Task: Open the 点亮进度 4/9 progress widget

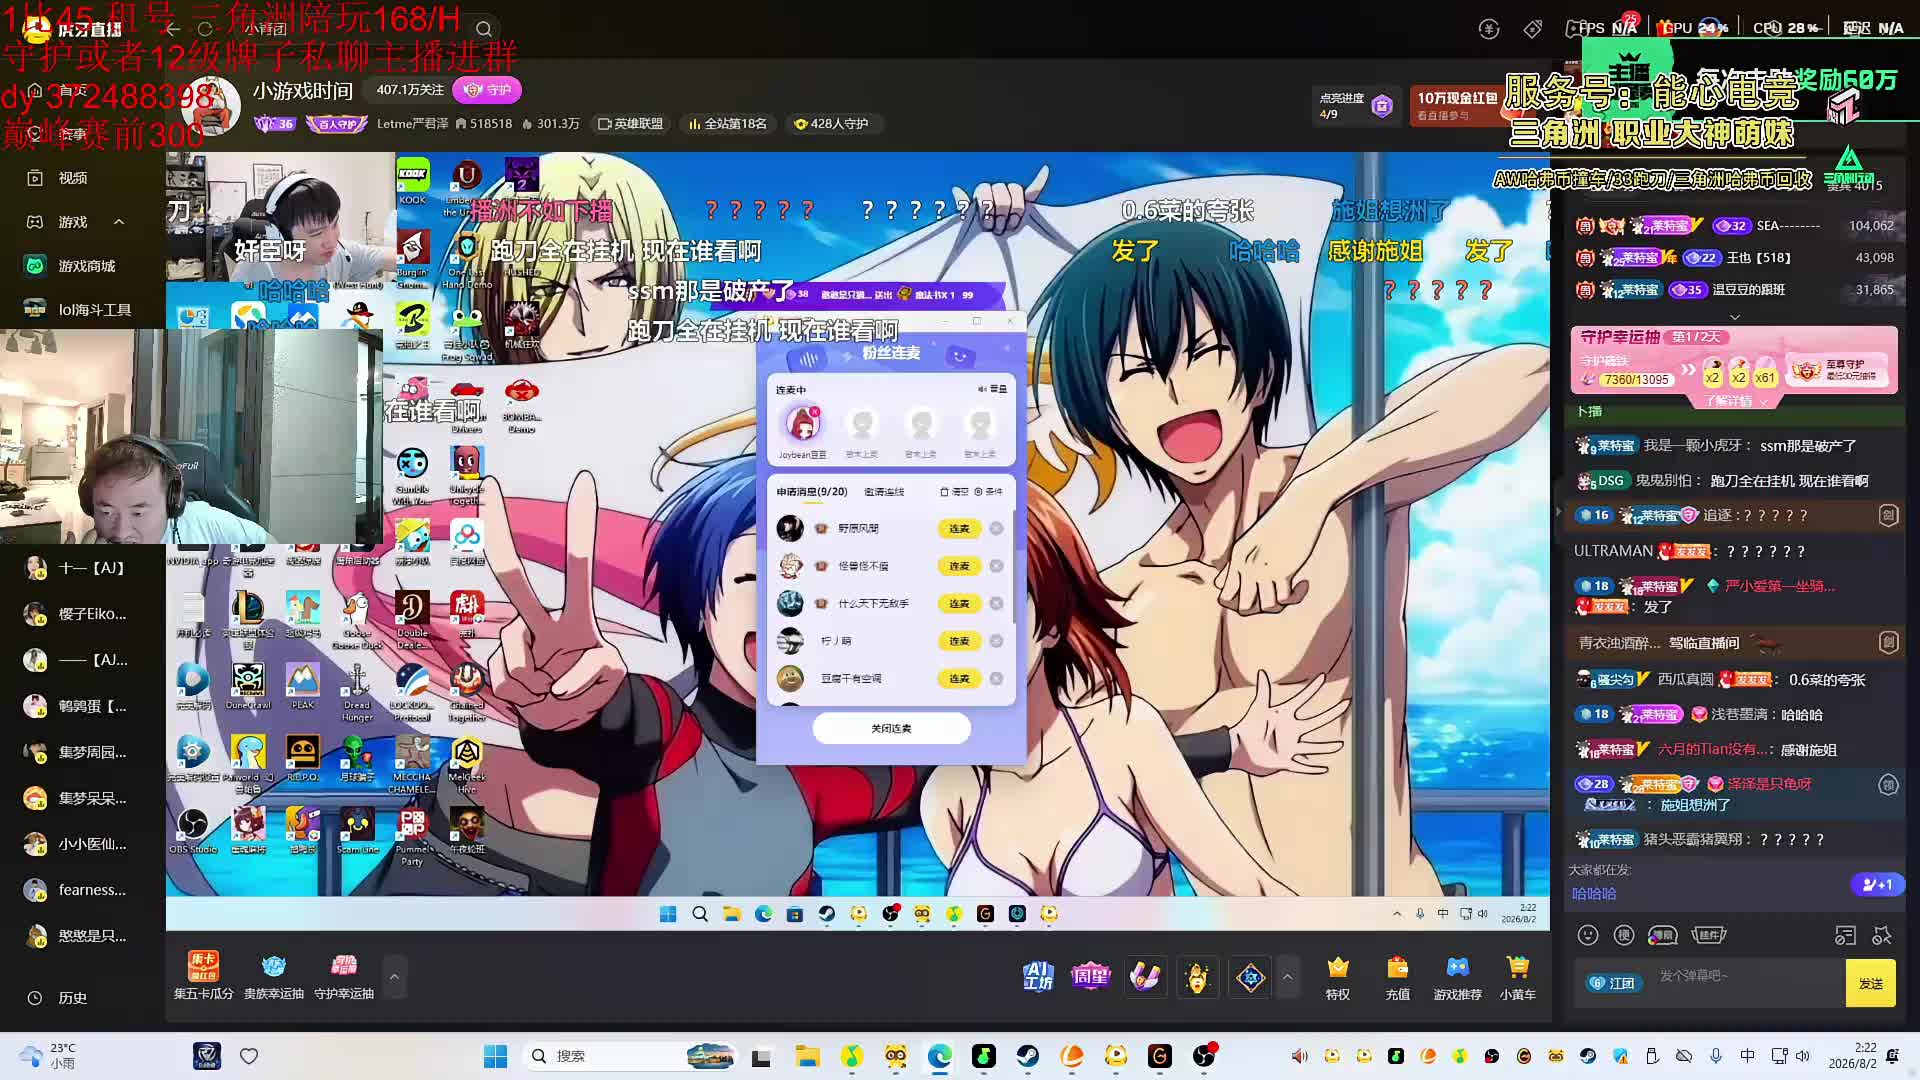Action: click(1356, 106)
